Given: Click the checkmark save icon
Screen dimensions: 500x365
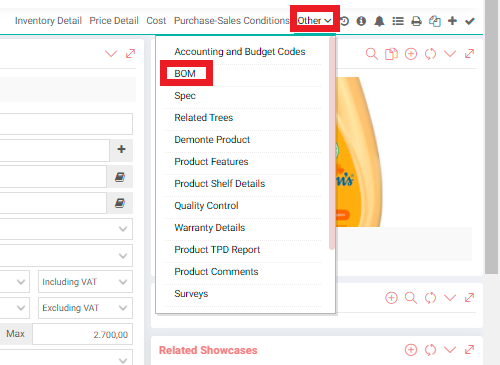Looking at the screenshot, I should click(x=470, y=21).
